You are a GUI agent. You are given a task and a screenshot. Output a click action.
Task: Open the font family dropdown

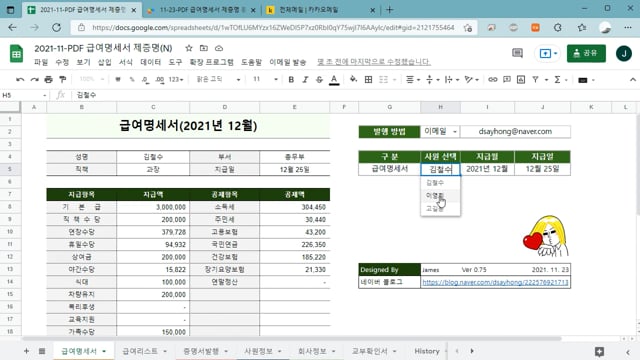point(218,79)
